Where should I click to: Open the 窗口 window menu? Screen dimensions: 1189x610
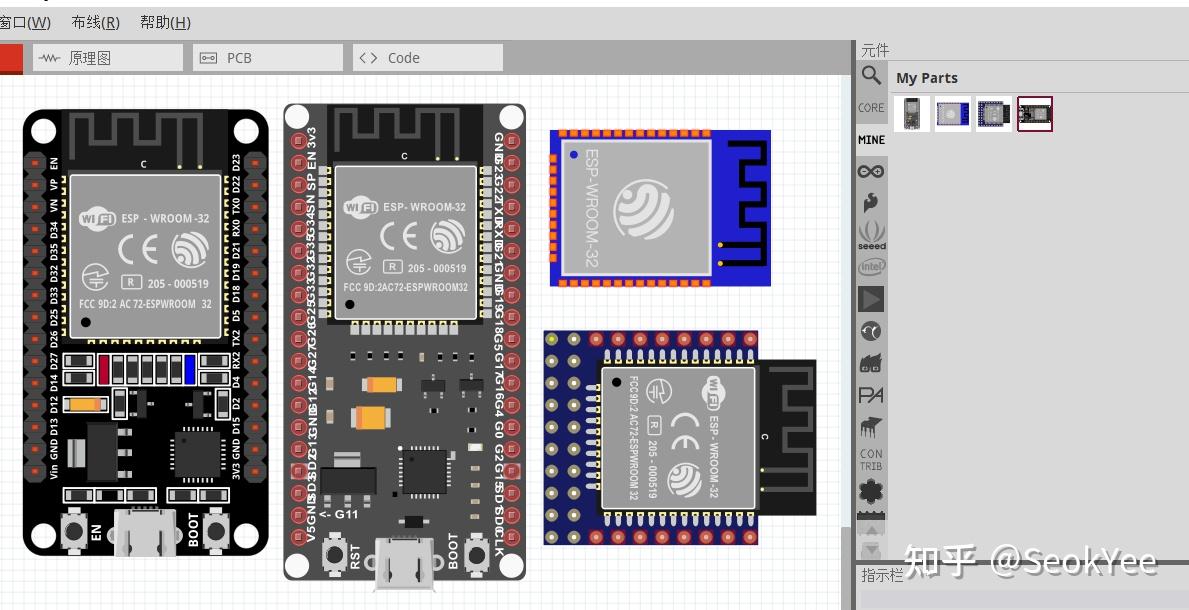26,21
